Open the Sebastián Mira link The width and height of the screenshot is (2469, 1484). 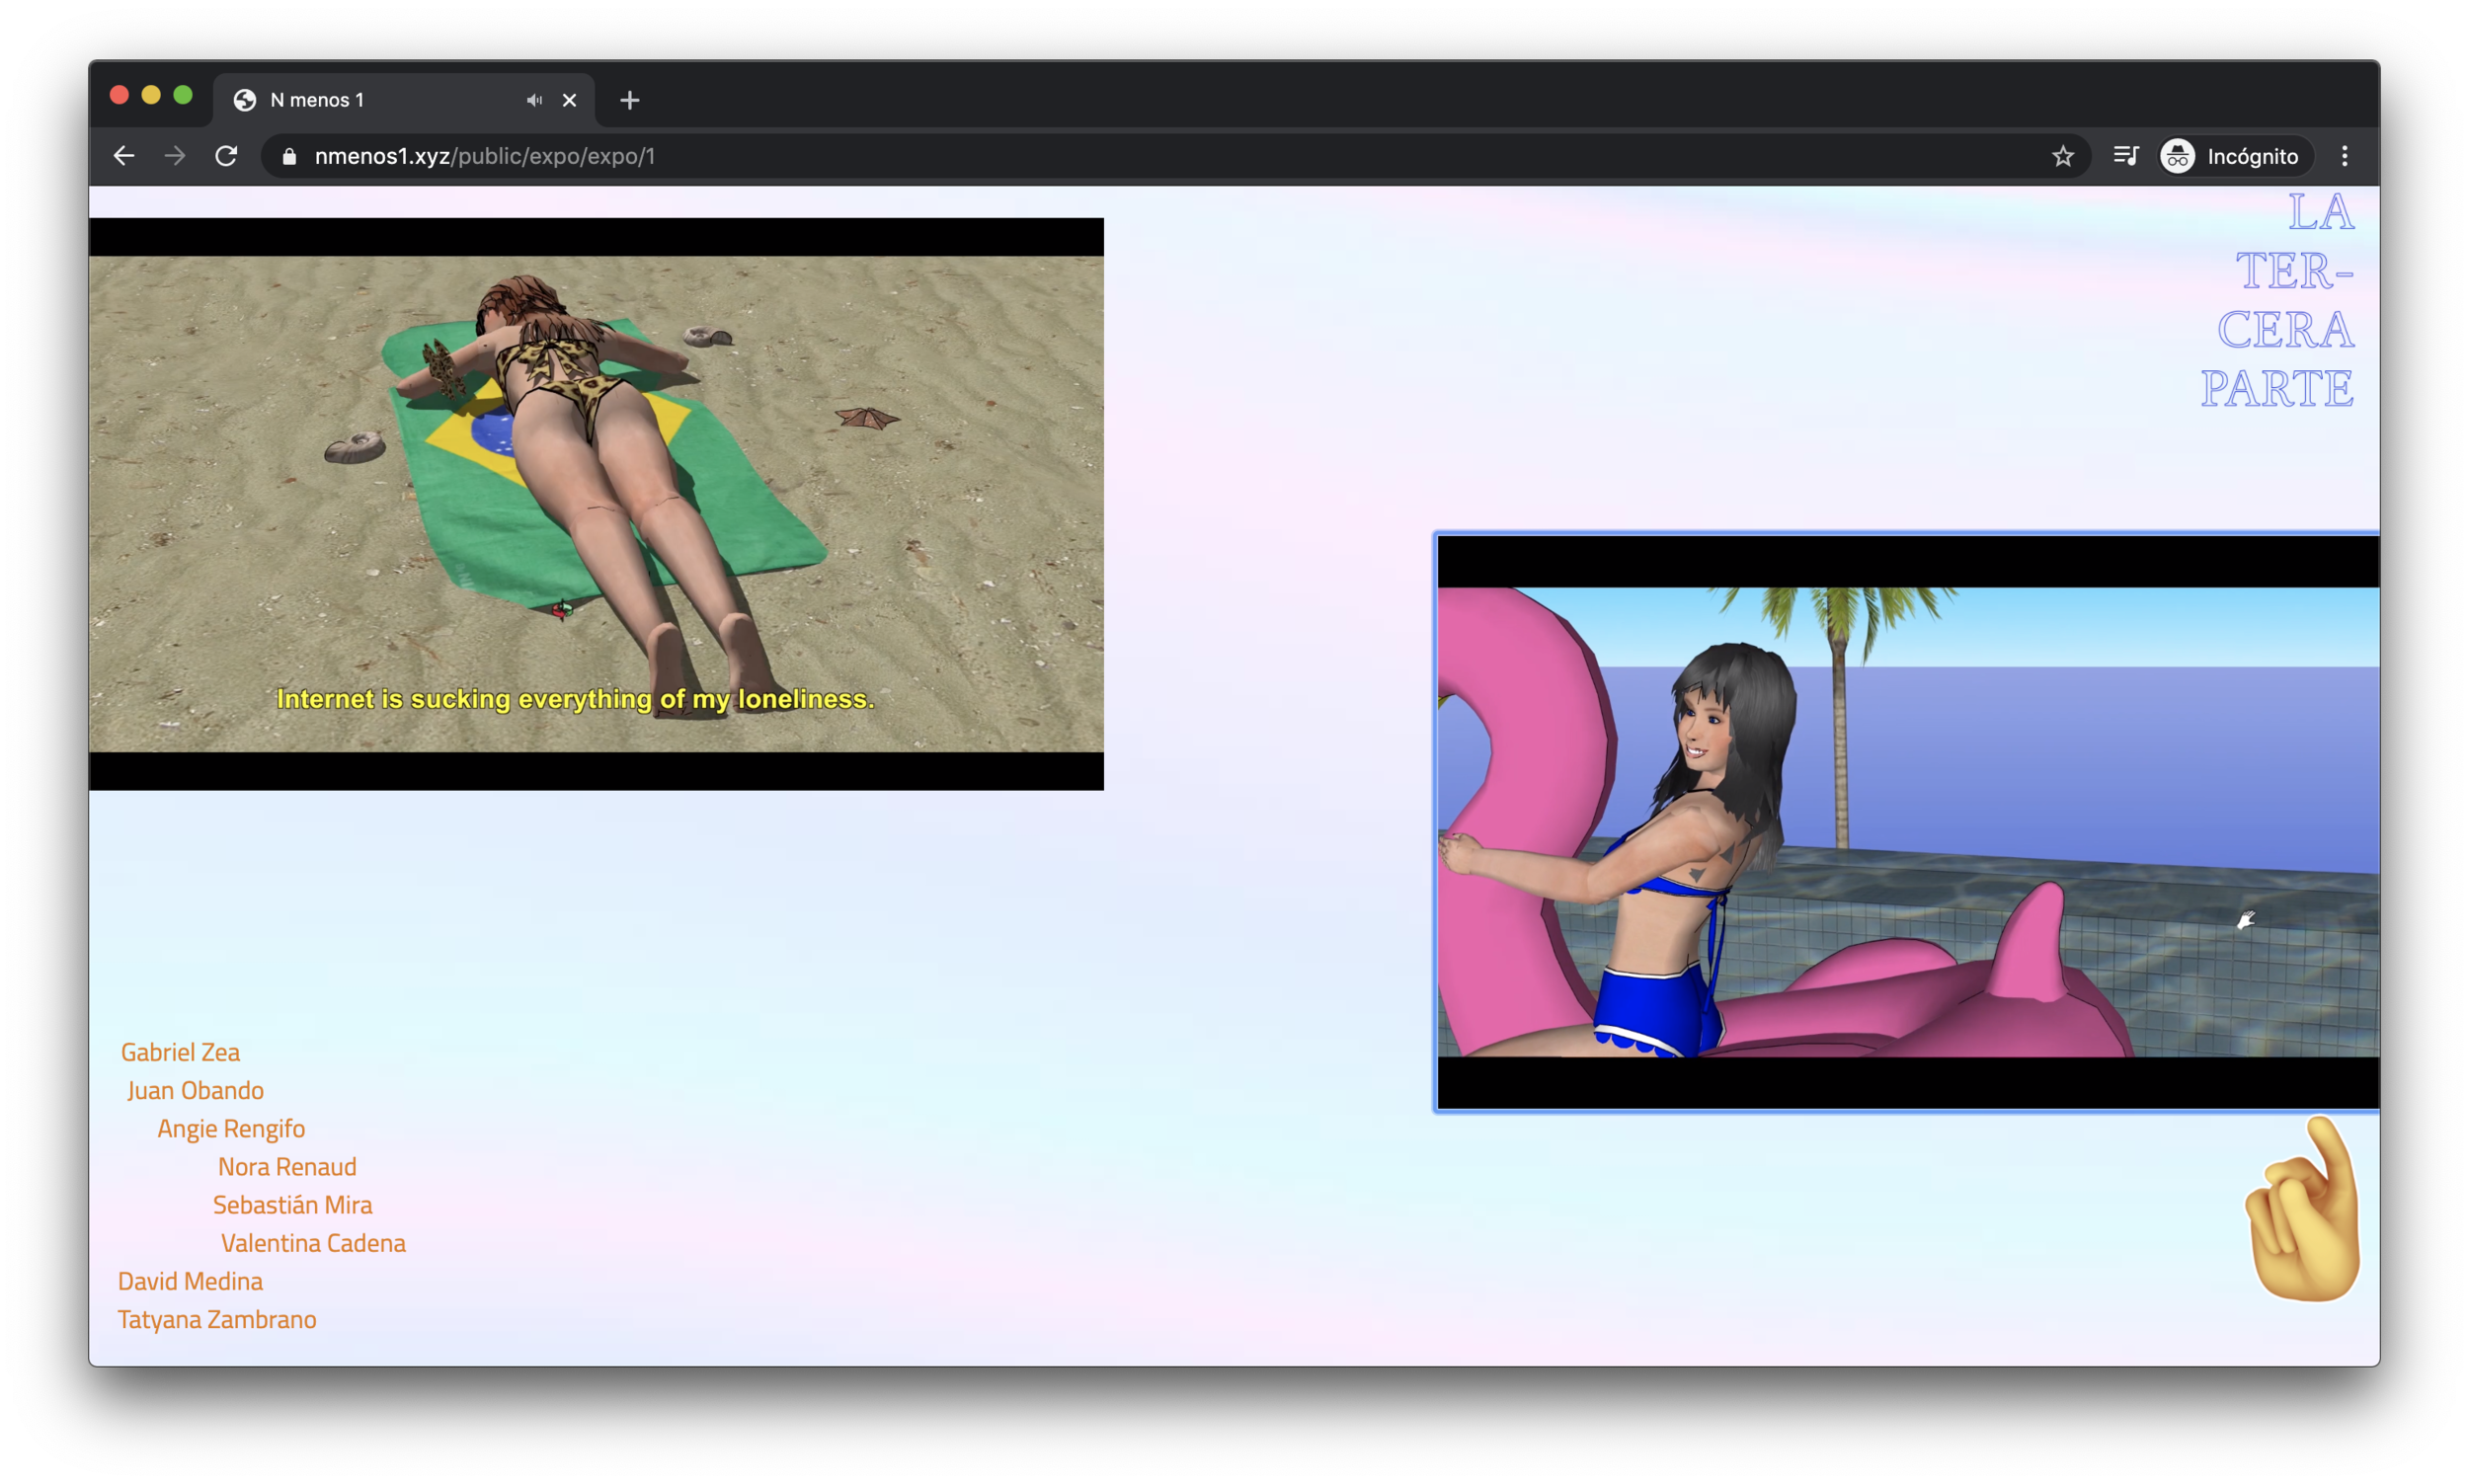click(292, 1204)
